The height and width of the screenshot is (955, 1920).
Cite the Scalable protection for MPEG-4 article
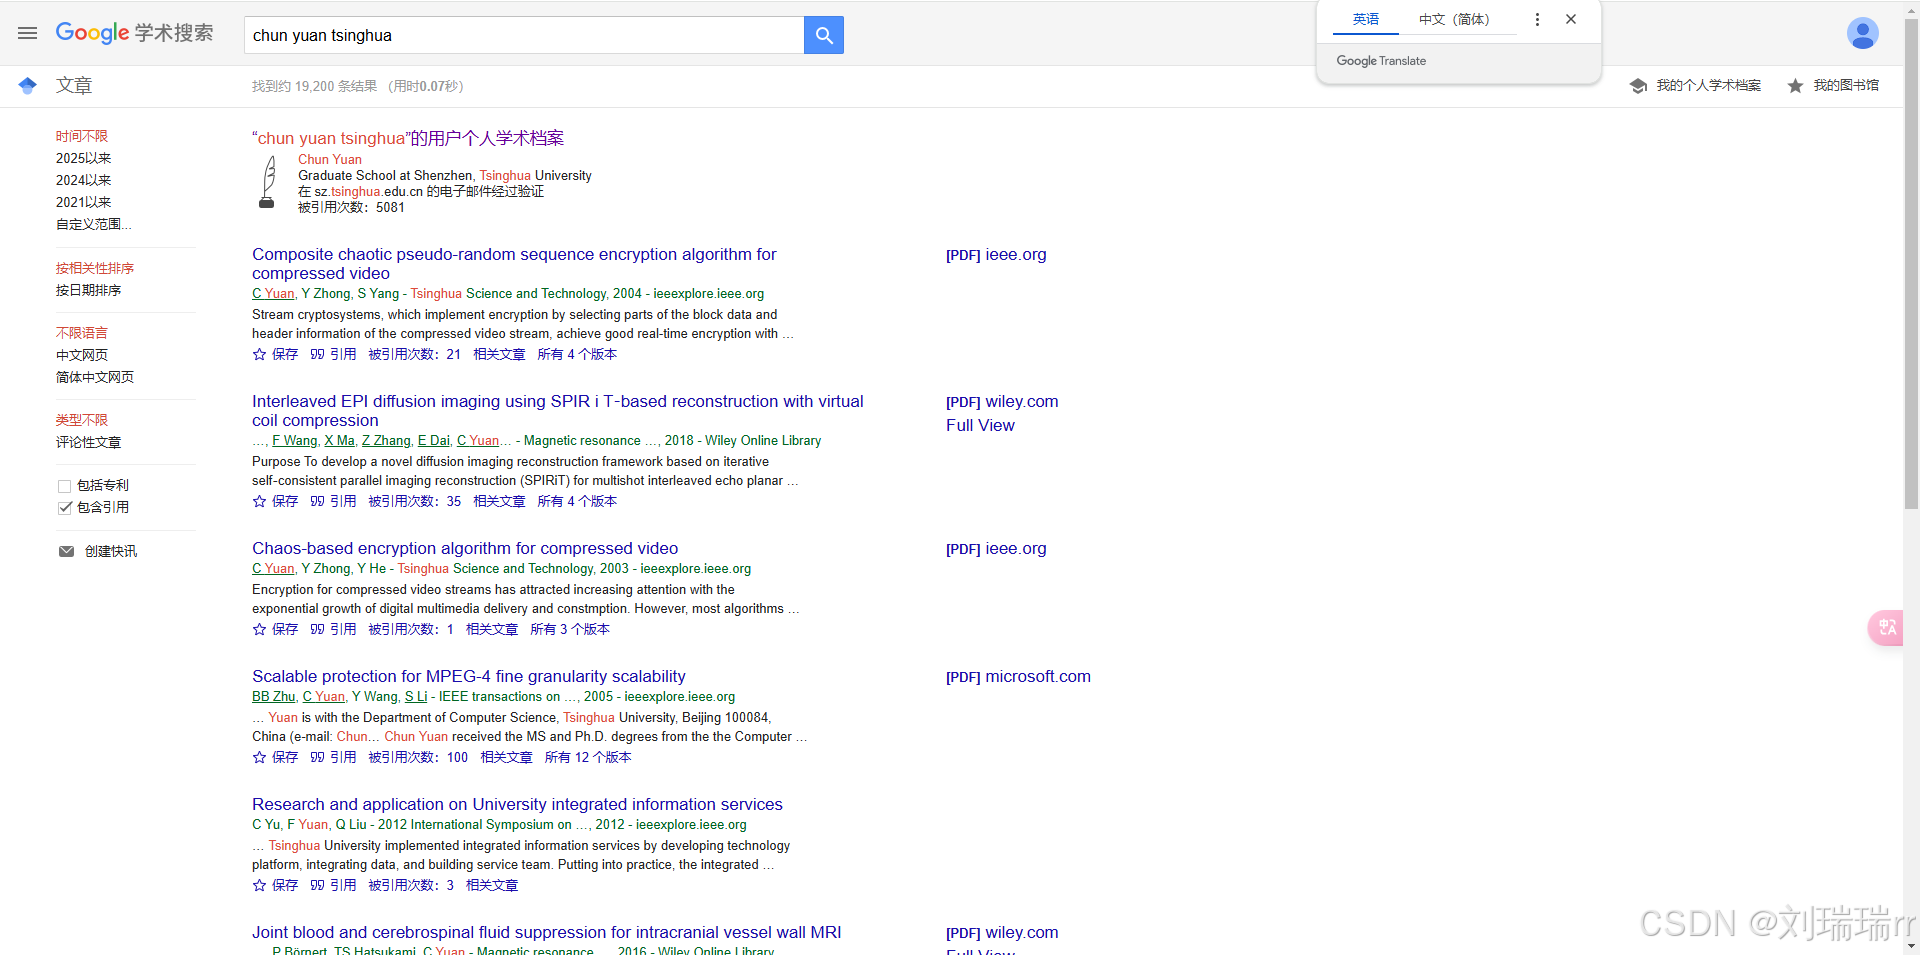point(333,757)
